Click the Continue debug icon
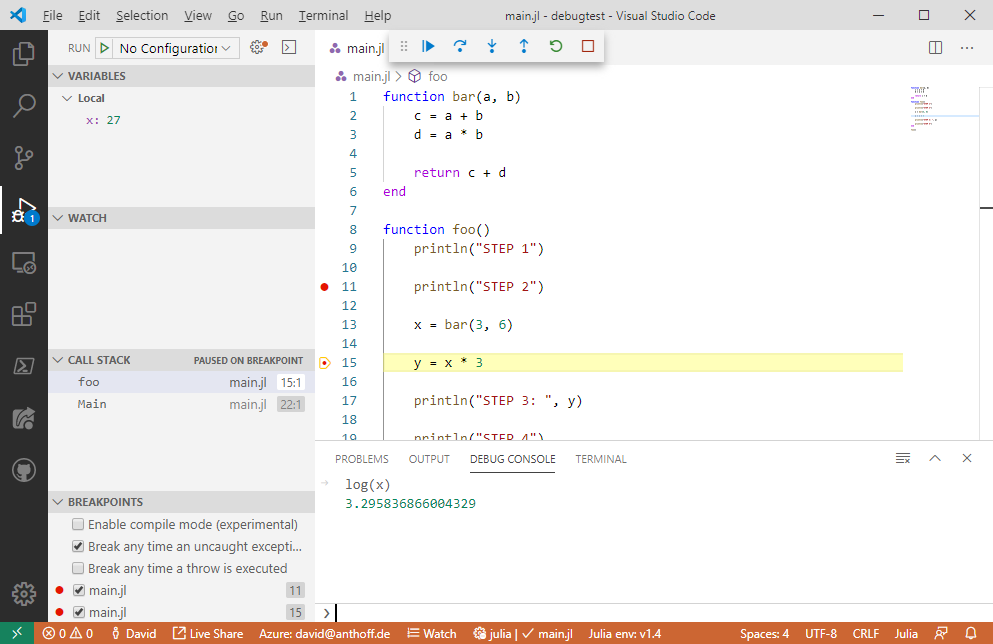Screen dimensions: 993x644 tap(428, 46)
